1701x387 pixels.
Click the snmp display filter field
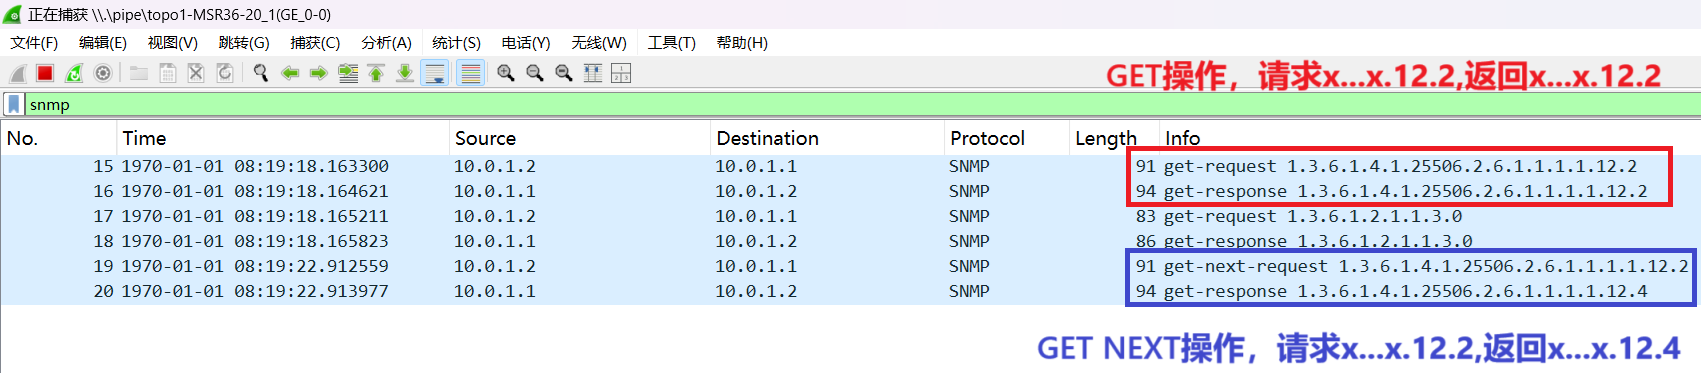pos(860,104)
